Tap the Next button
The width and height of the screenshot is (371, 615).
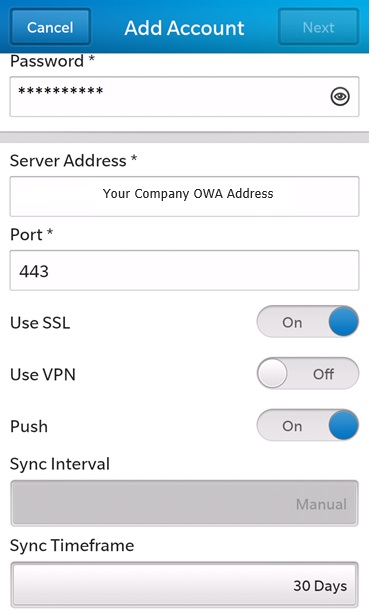pos(318,27)
